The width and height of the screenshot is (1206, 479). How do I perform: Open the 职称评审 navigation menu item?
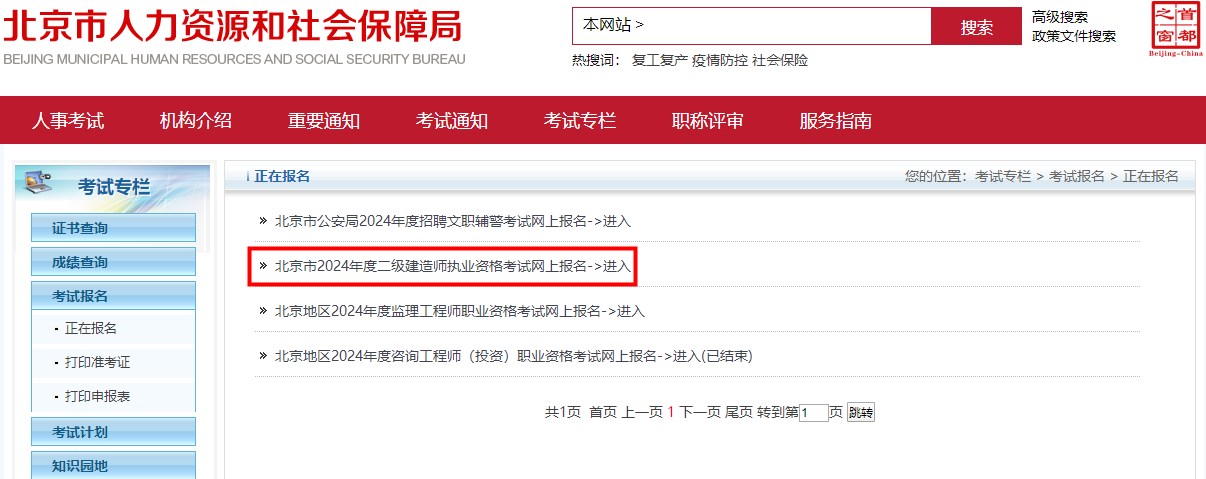[x=708, y=121]
